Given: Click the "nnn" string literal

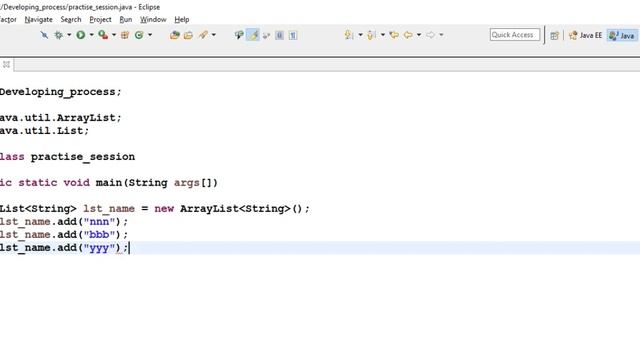Looking at the screenshot, I should pyautogui.click(x=99, y=222).
